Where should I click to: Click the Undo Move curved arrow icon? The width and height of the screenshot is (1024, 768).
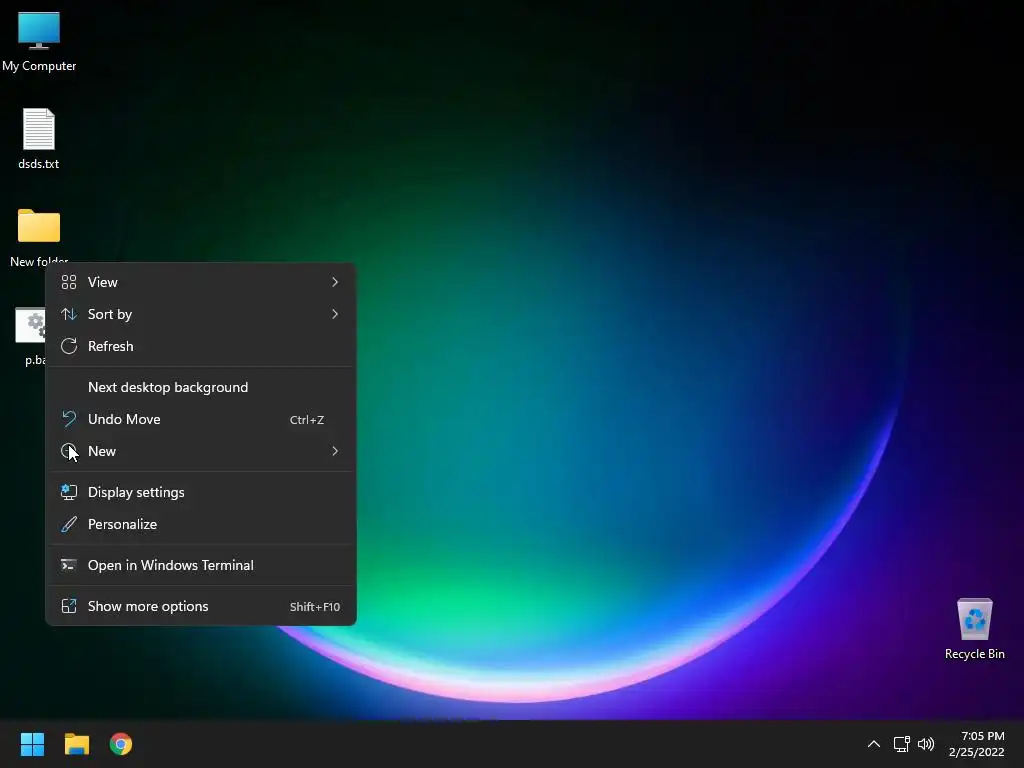click(x=69, y=419)
